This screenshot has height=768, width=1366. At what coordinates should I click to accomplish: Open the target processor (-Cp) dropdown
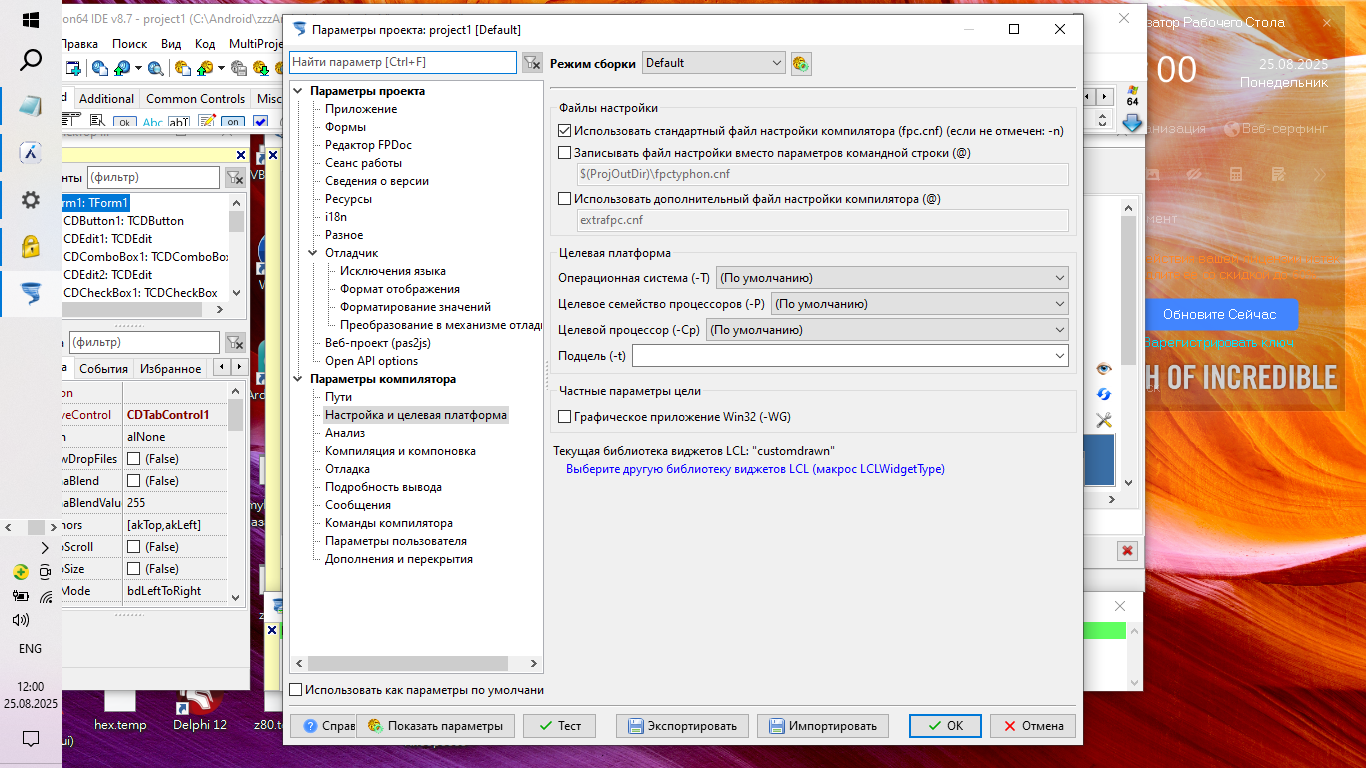[886, 330]
